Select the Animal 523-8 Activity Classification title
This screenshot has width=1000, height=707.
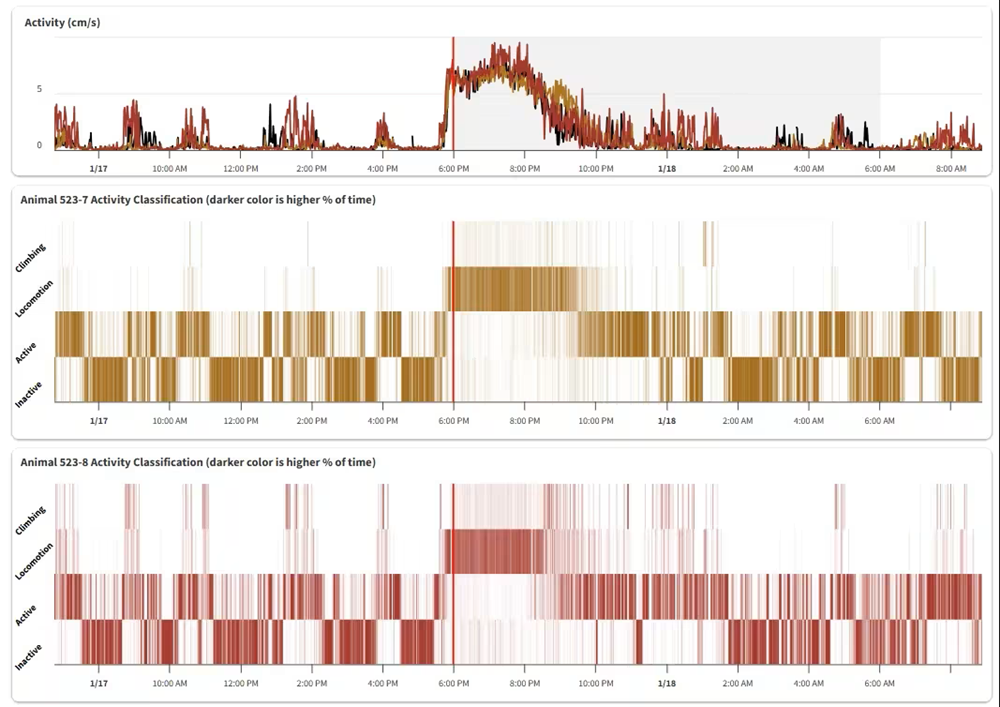pyautogui.click(x=198, y=462)
